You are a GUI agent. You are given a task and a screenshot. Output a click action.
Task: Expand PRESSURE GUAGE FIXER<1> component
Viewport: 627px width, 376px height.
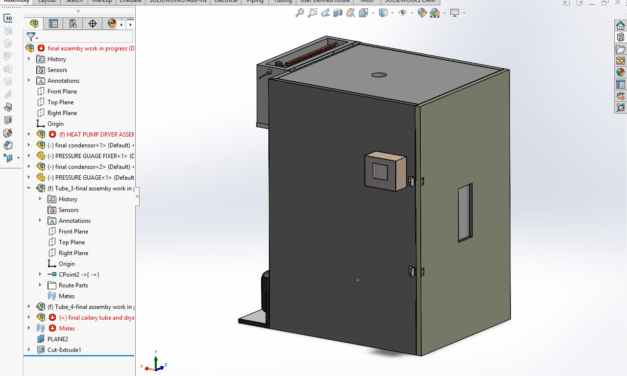[x=29, y=156]
